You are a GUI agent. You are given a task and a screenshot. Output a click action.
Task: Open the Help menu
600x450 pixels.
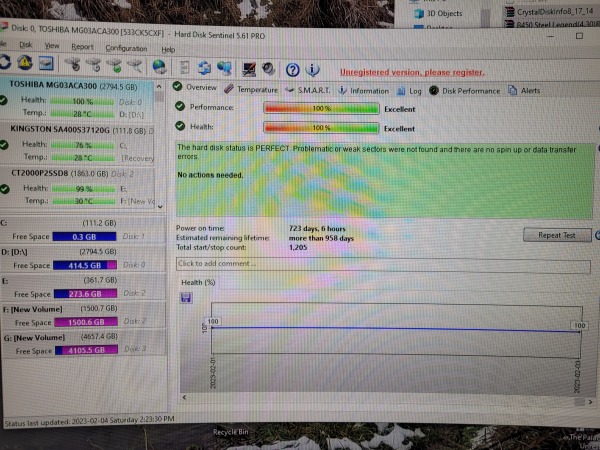coord(168,49)
